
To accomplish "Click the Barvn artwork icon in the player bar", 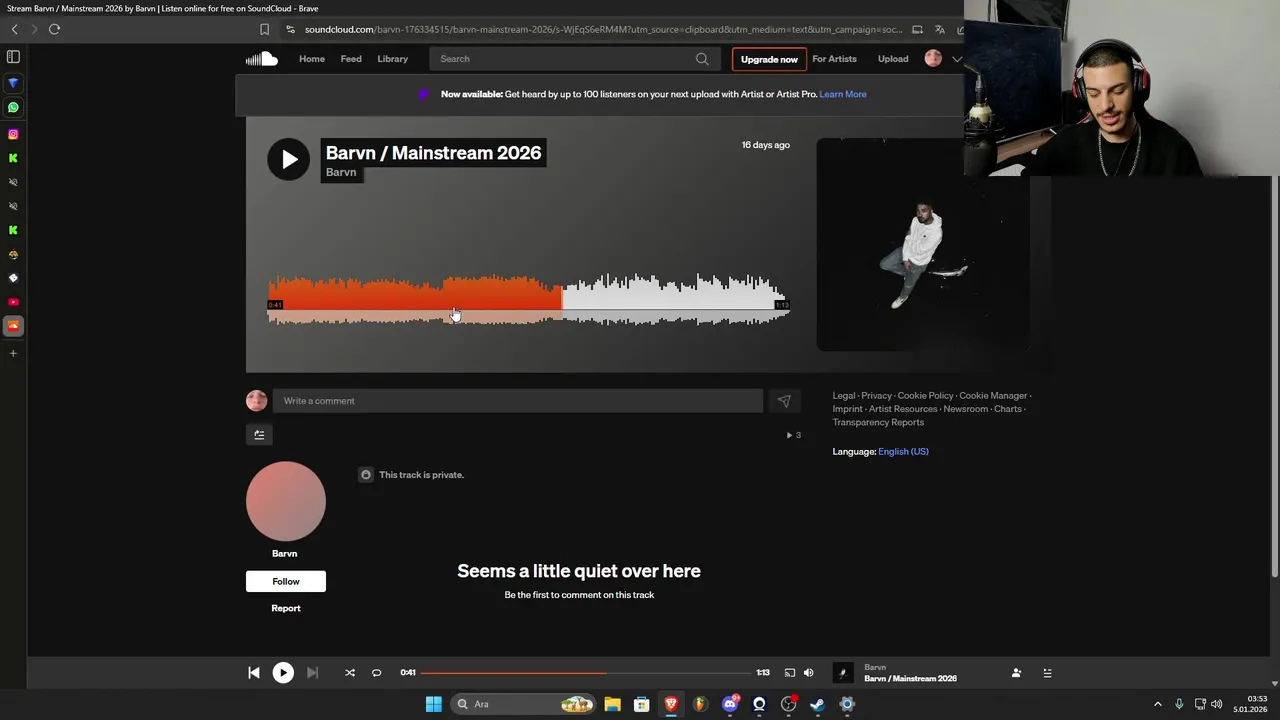I will click(843, 673).
